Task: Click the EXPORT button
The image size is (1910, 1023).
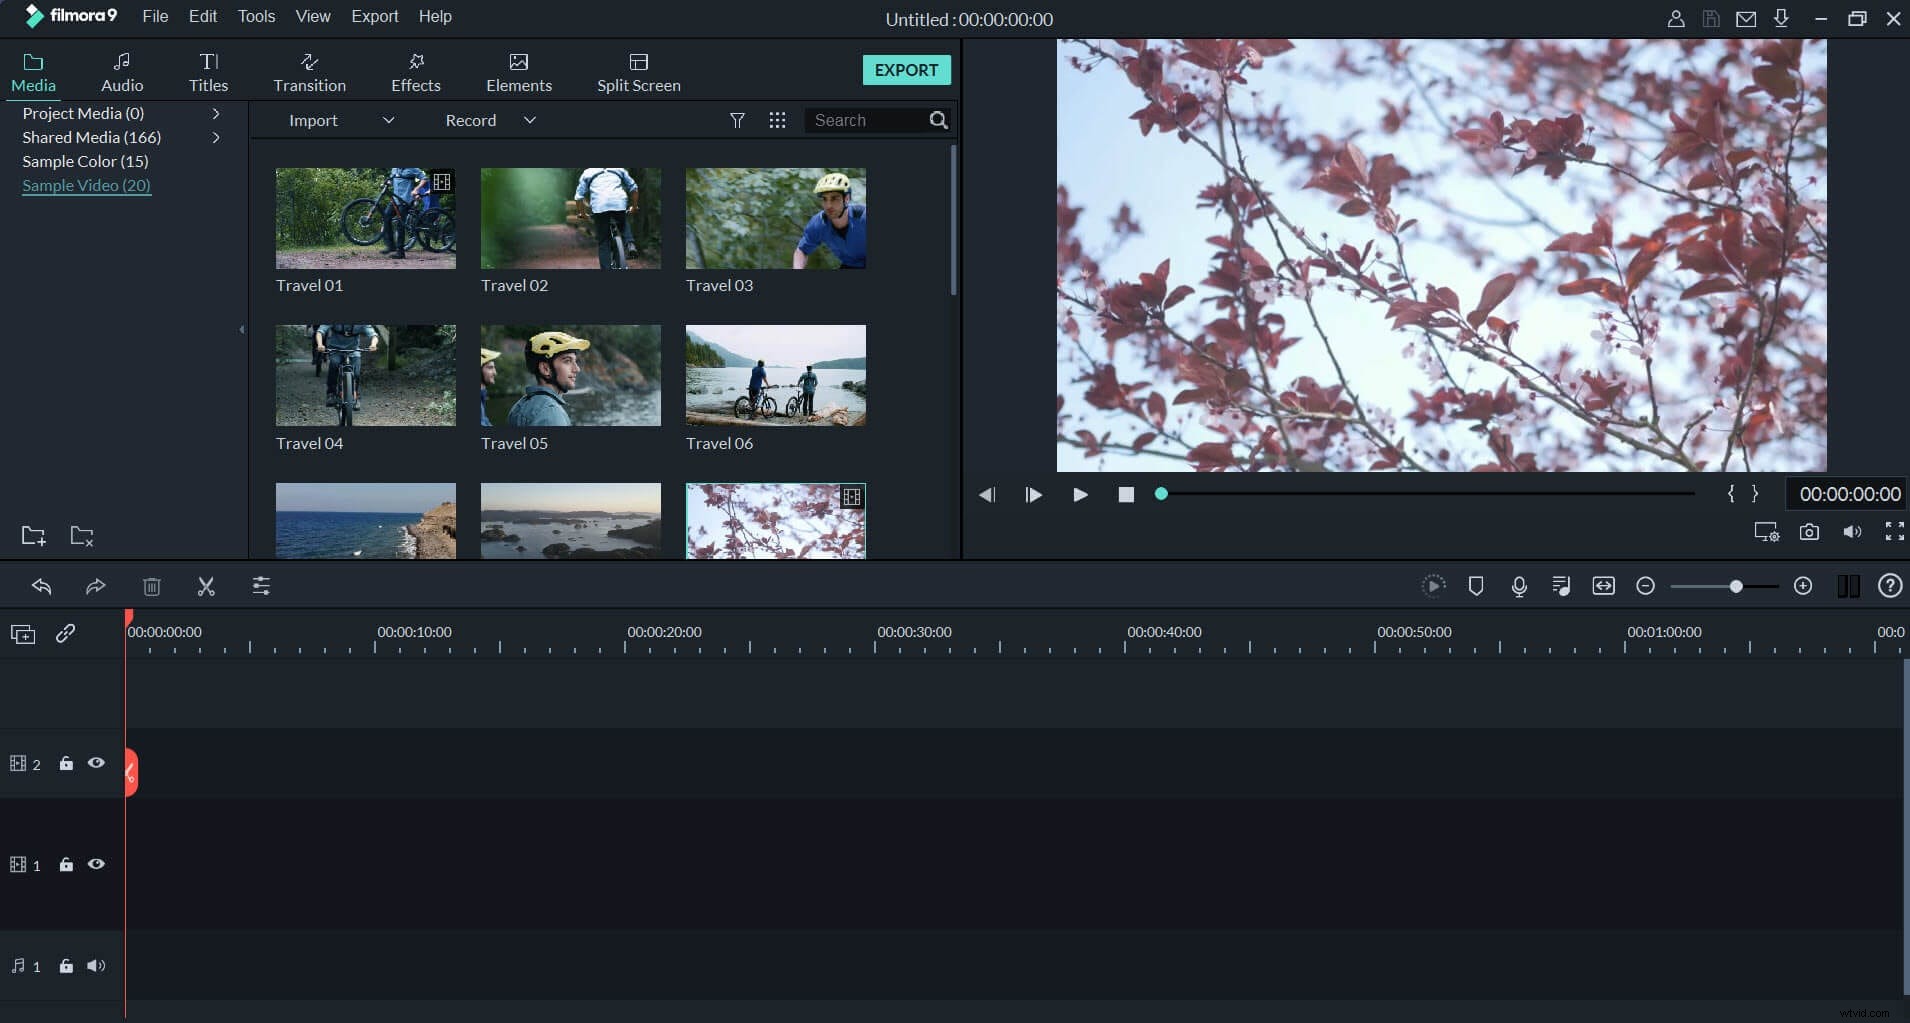Action: (x=905, y=70)
